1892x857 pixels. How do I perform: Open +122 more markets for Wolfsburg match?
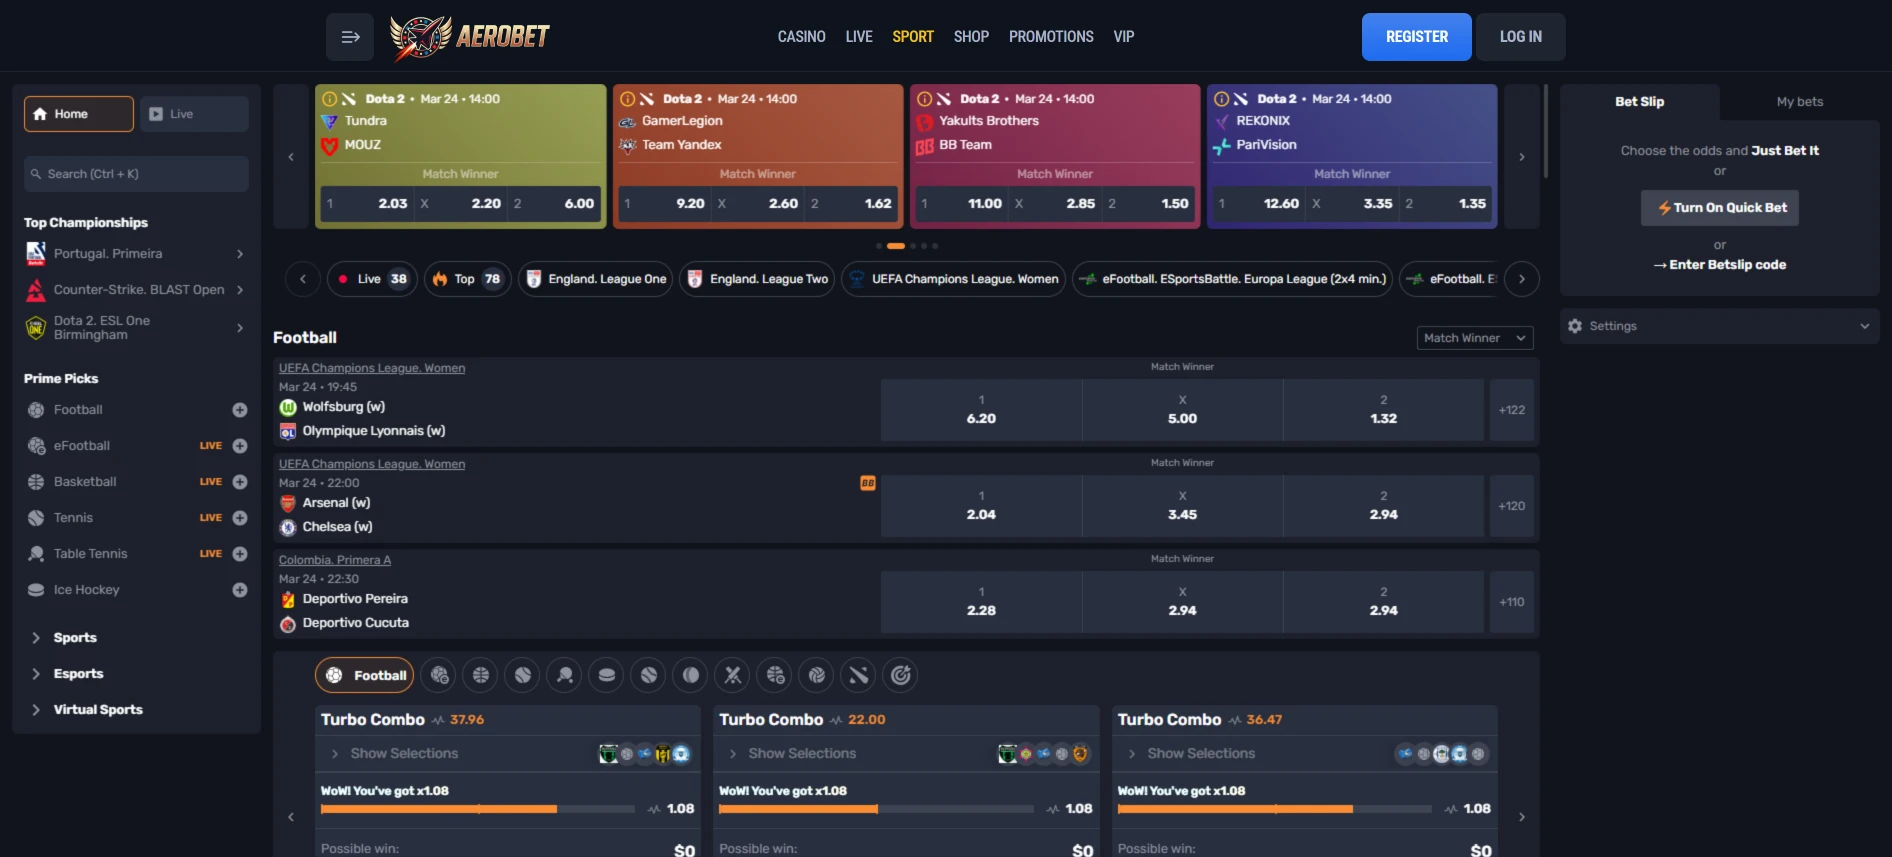(1512, 410)
